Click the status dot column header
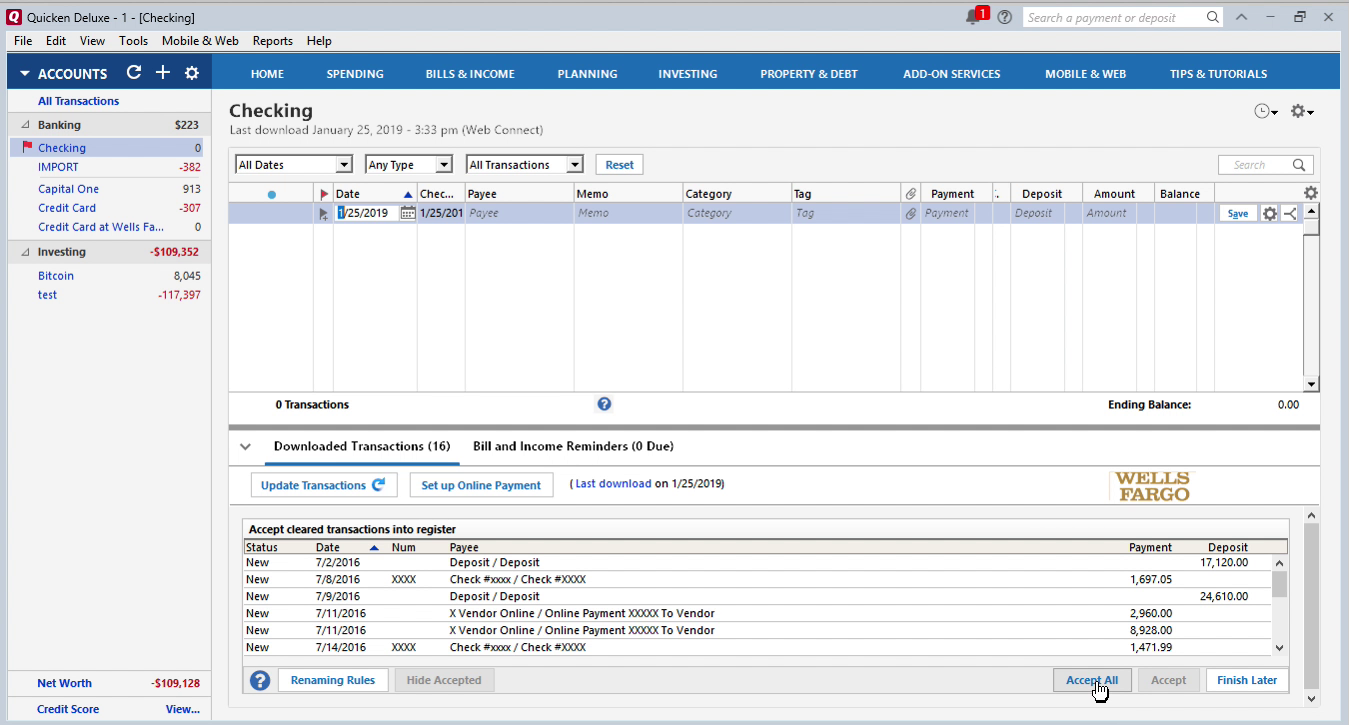 pos(271,194)
